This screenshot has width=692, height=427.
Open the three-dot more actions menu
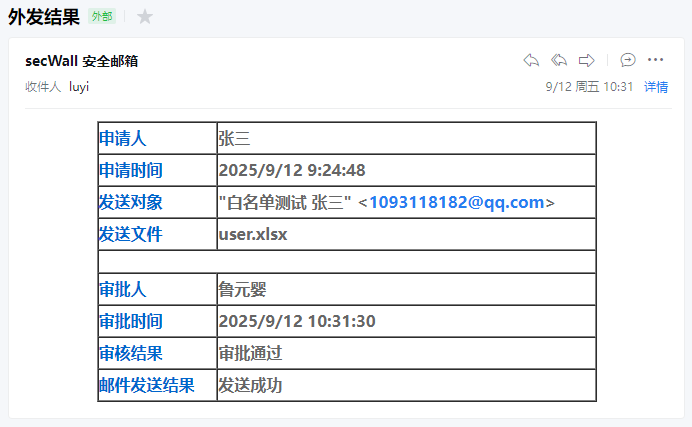[x=656, y=60]
